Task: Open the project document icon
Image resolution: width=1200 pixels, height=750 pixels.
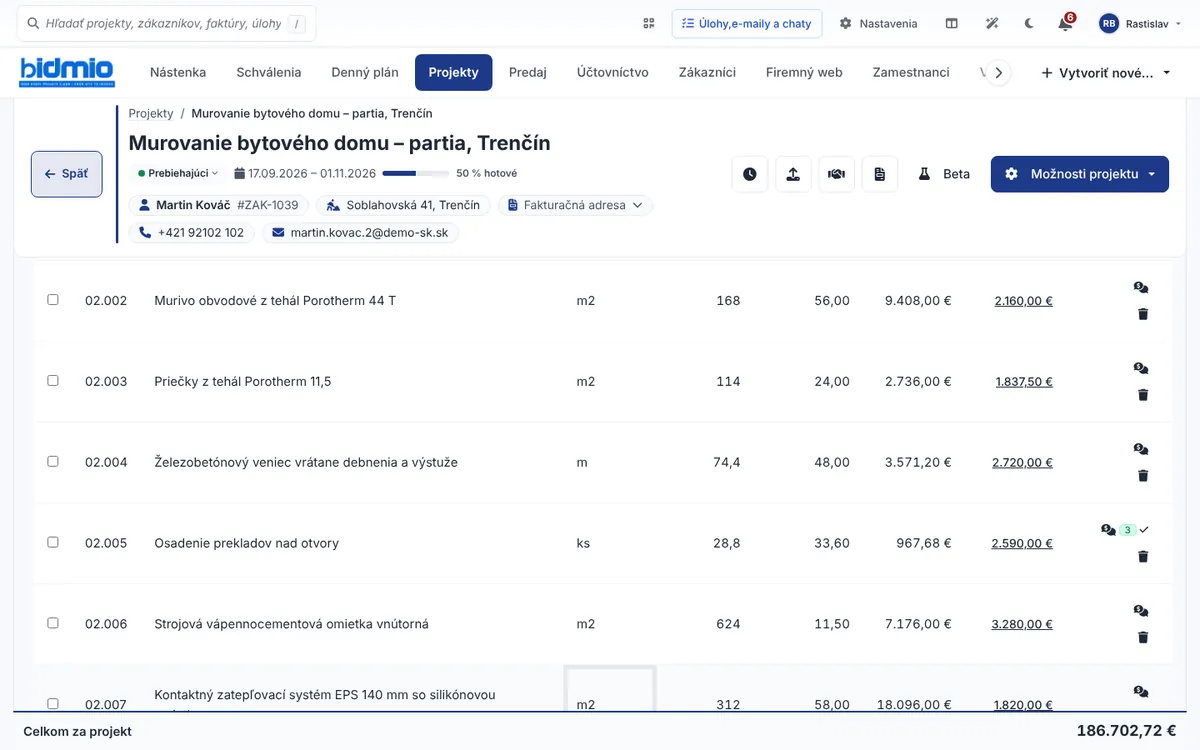Action: [879, 174]
